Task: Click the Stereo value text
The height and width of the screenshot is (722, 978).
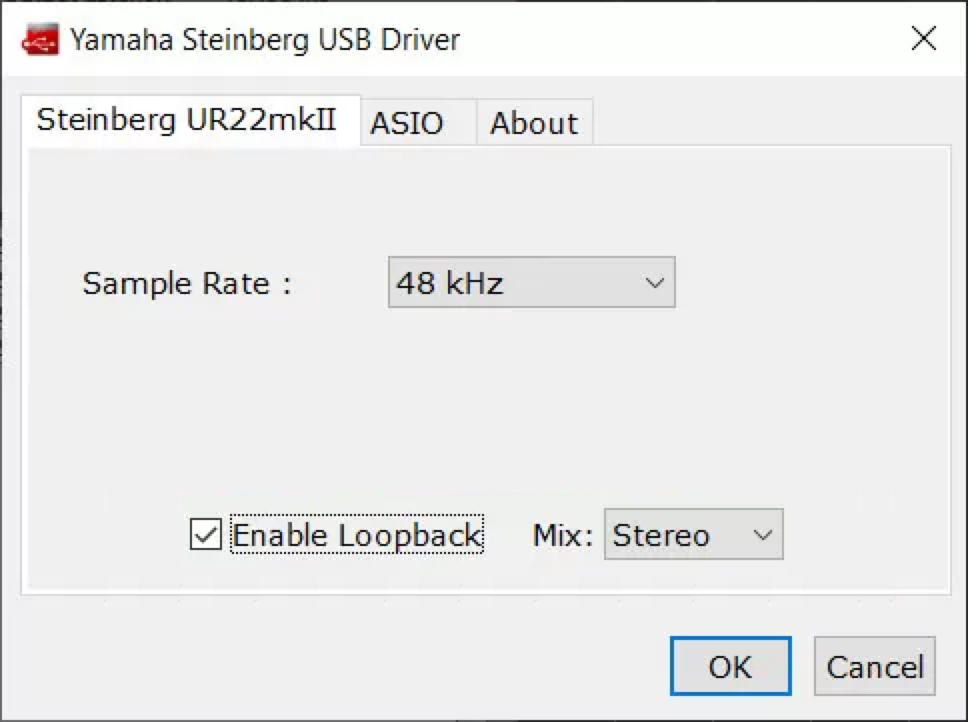Action: click(661, 535)
